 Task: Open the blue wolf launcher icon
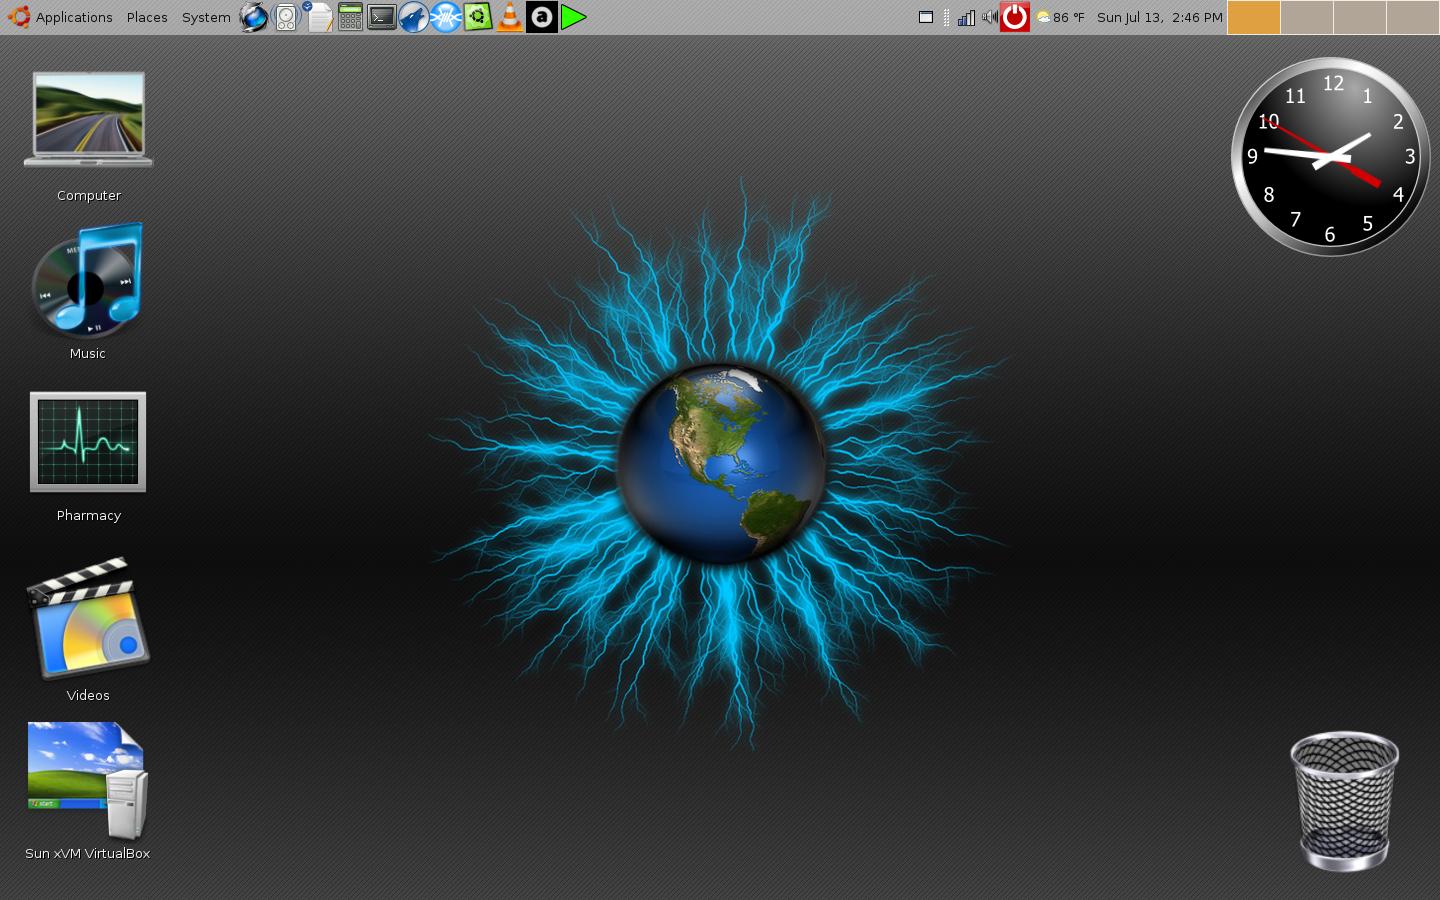click(414, 17)
